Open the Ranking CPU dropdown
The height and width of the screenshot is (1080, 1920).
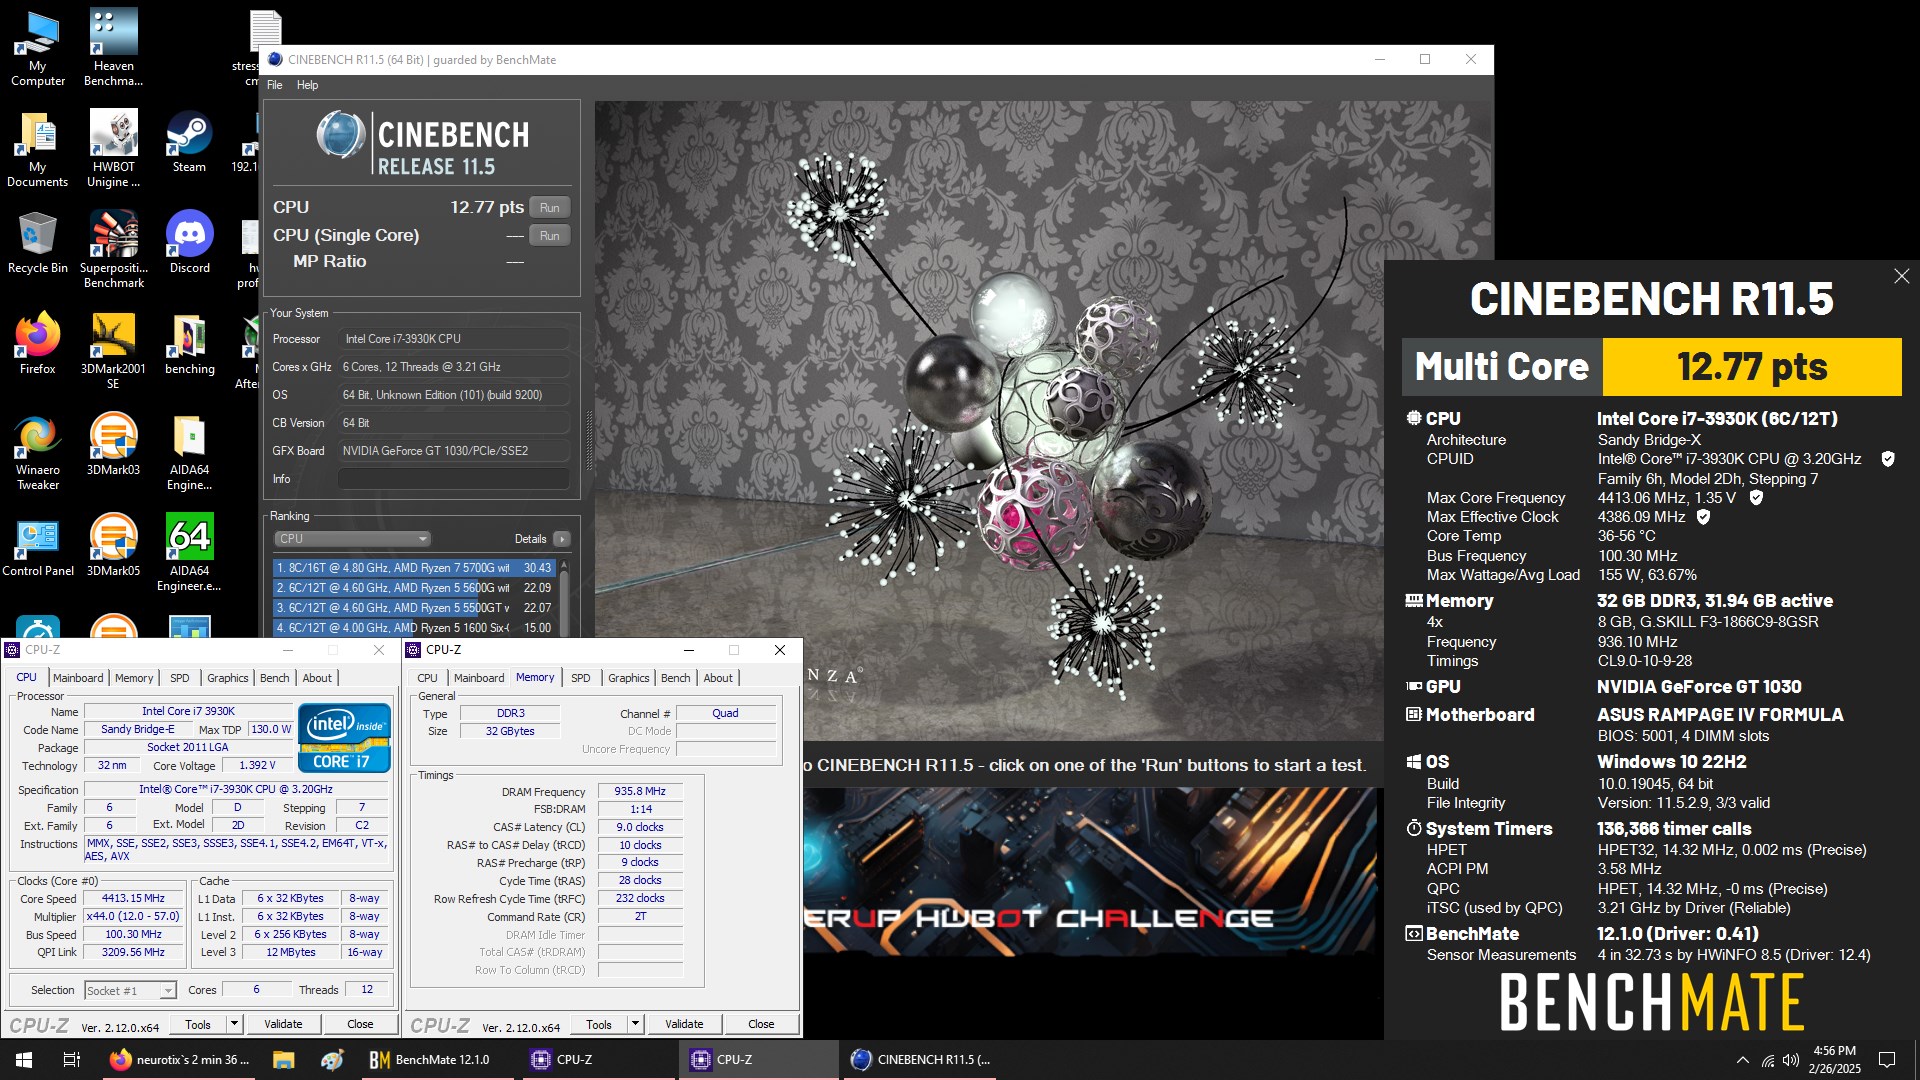pyautogui.click(x=352, y=539)
